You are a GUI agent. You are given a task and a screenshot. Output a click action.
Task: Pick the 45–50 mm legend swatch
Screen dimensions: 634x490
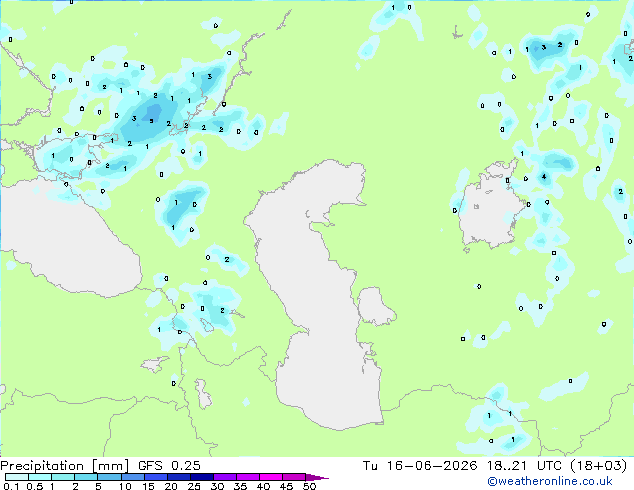click(x=294, y=477)
